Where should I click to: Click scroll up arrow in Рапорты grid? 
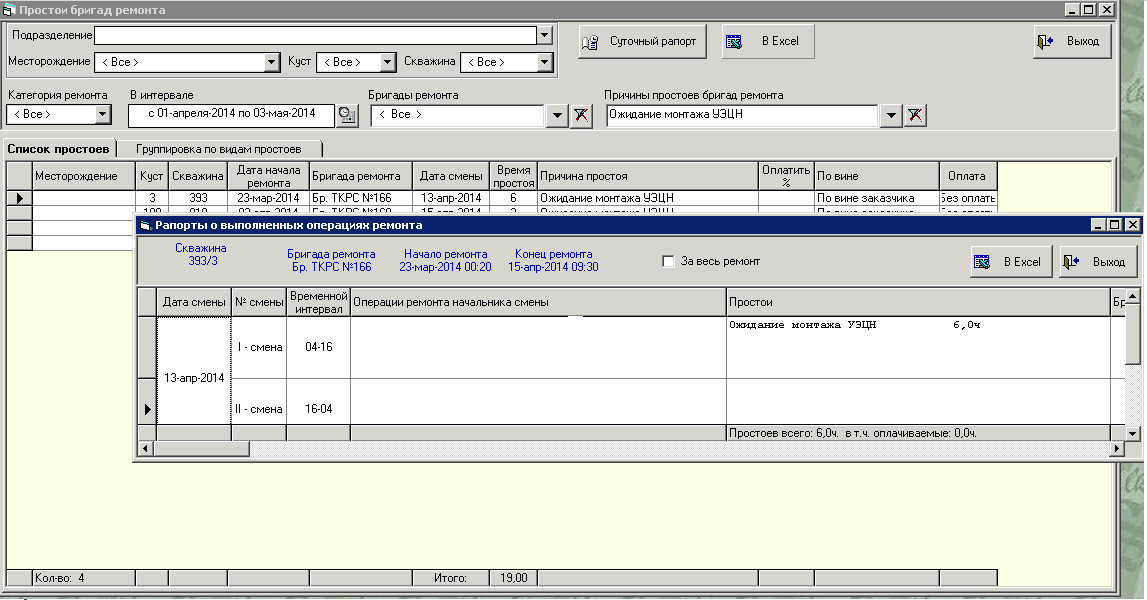pos(1132,296)
